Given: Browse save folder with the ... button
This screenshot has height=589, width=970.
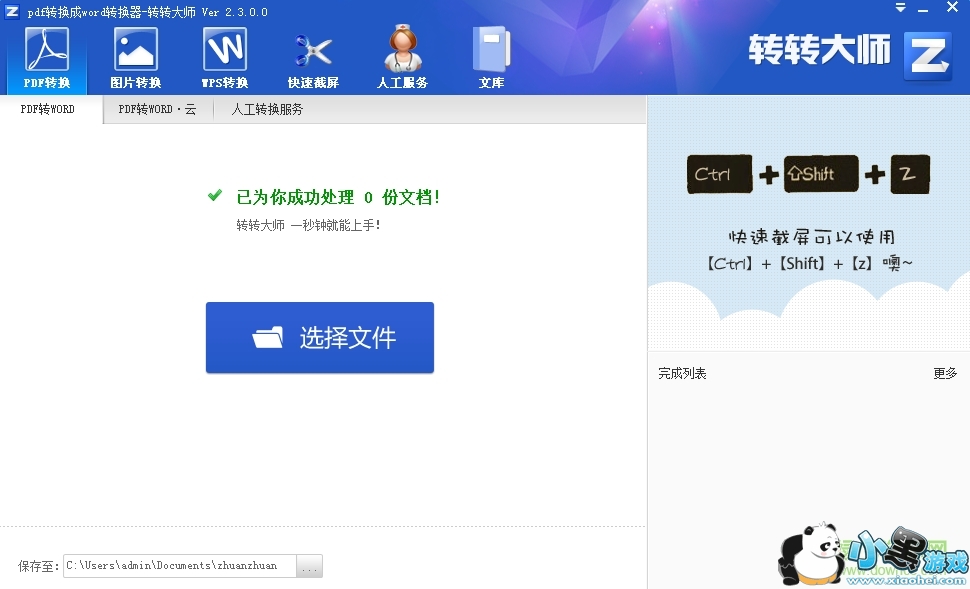Looking at the screenshot, I should (x=310, y=566).
